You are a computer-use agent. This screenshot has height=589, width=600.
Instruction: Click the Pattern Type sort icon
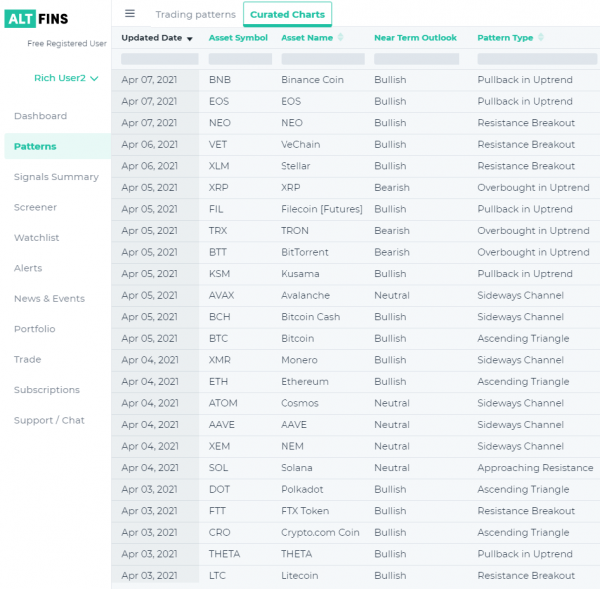point(541,38)
